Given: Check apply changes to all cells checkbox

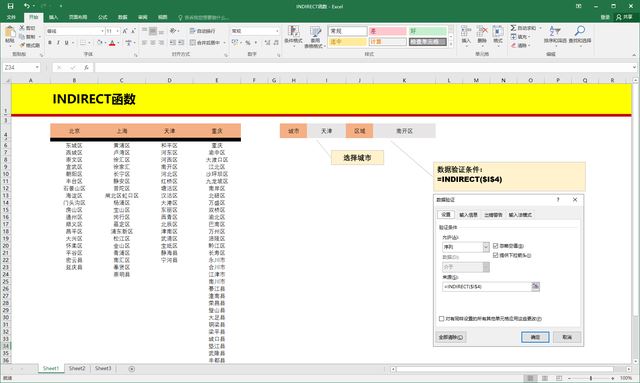Looking at the screenshot, I should coord(441,318).
